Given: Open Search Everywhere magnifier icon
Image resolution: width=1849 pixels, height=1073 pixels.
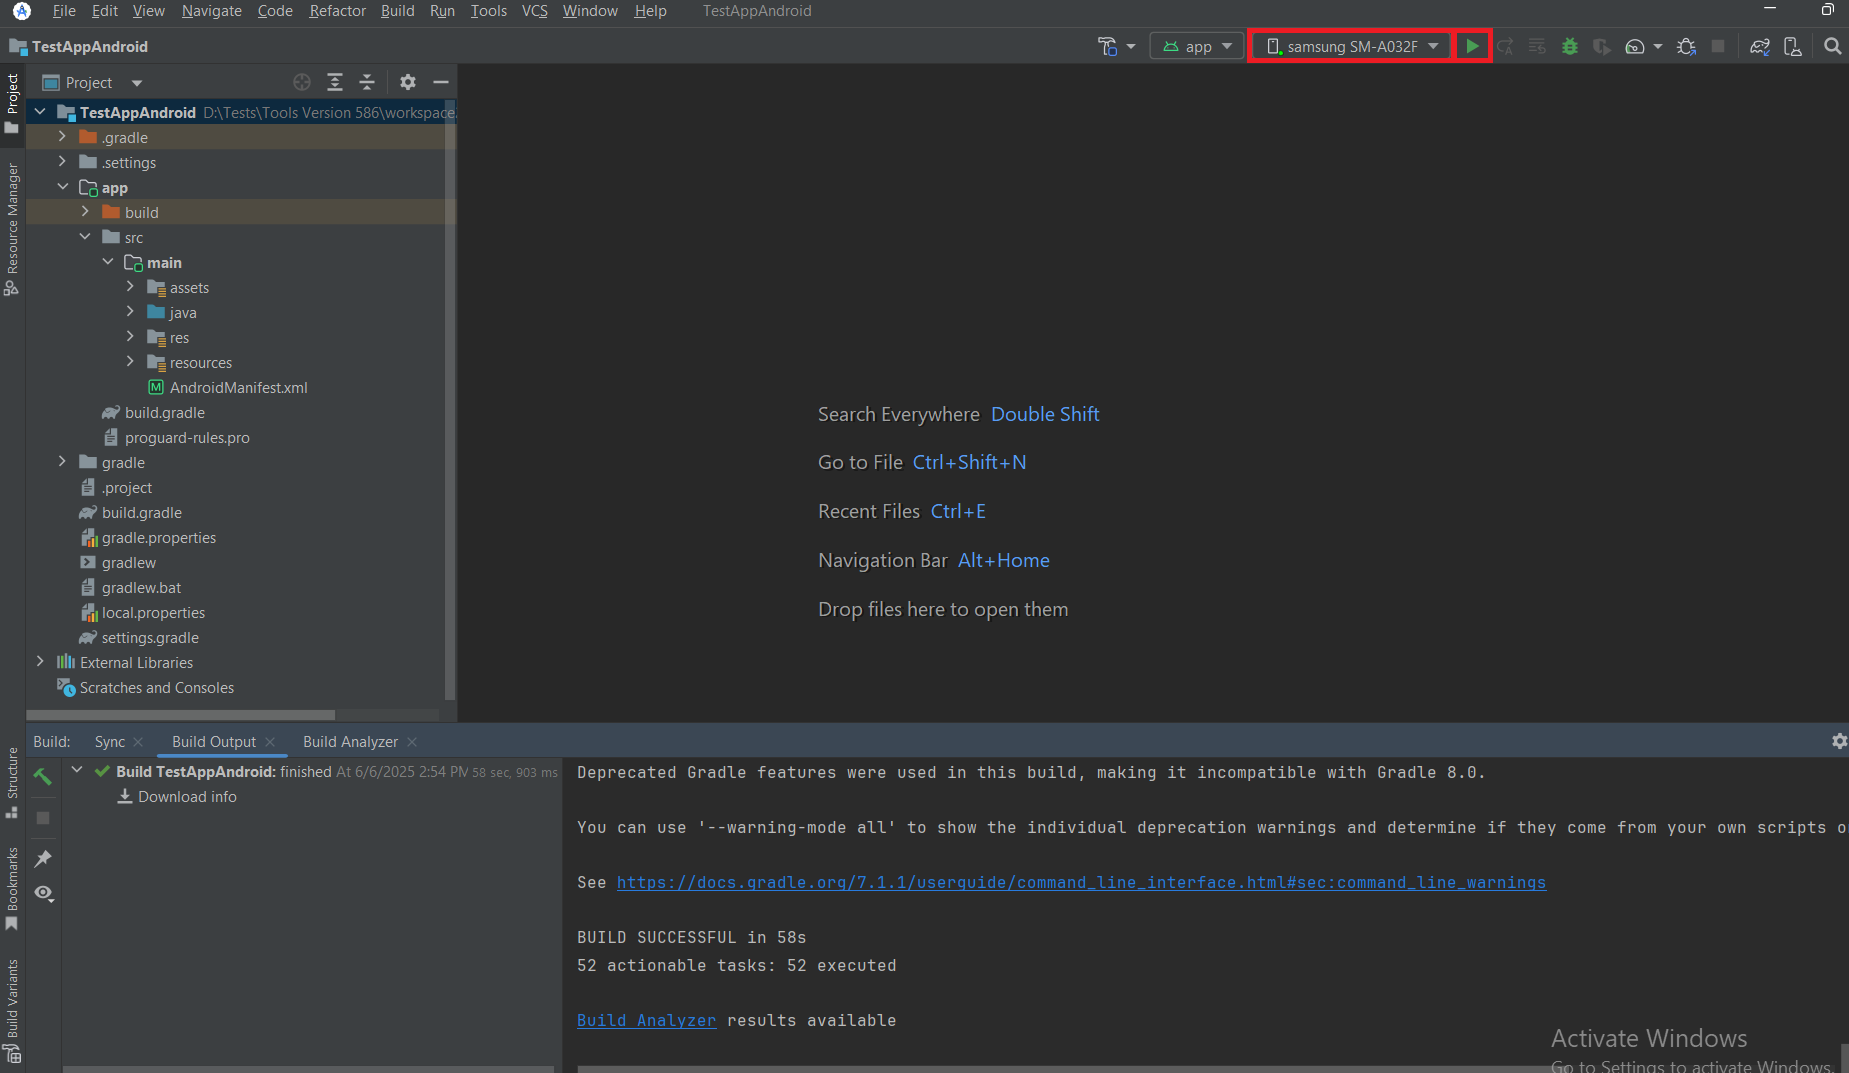Looking at the screenshot, I should [1832, 46].
